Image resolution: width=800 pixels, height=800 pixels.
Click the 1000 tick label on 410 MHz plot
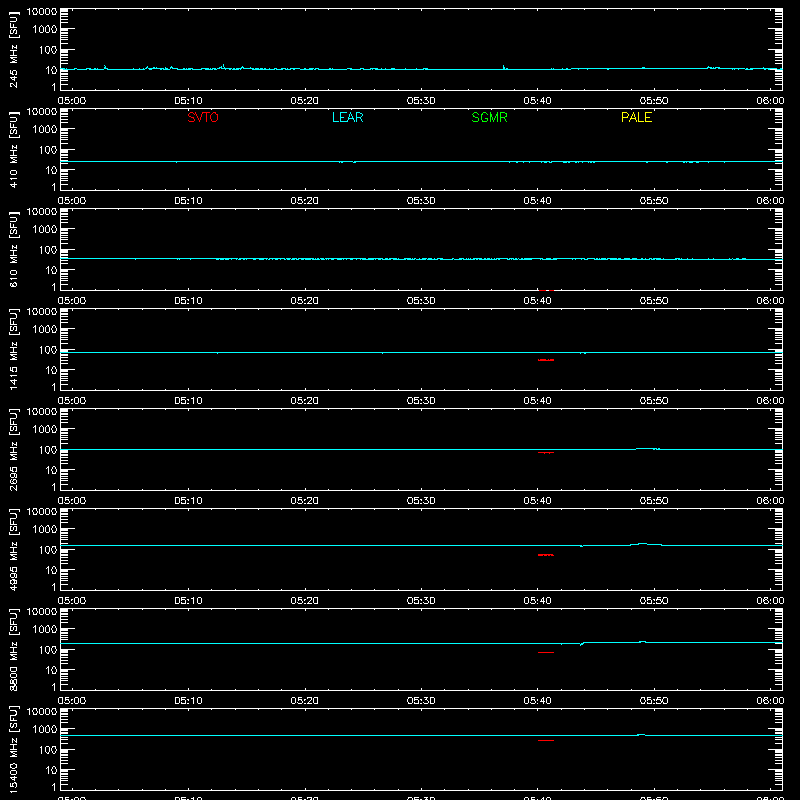(x=45, y=130)
